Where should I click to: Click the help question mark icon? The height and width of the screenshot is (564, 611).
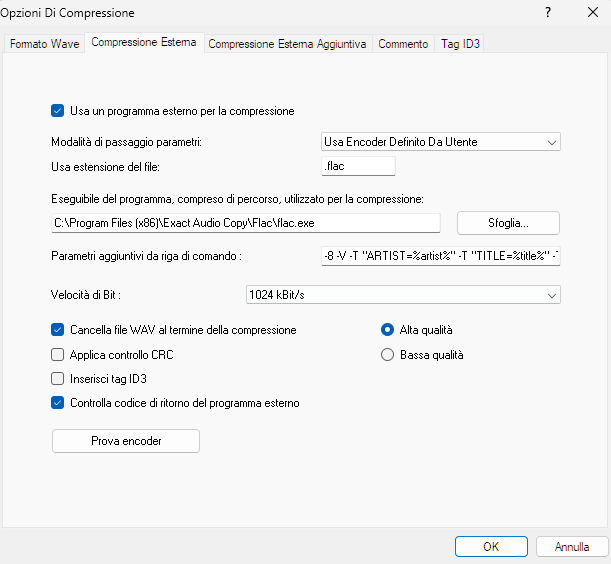[x=547, y=13]
